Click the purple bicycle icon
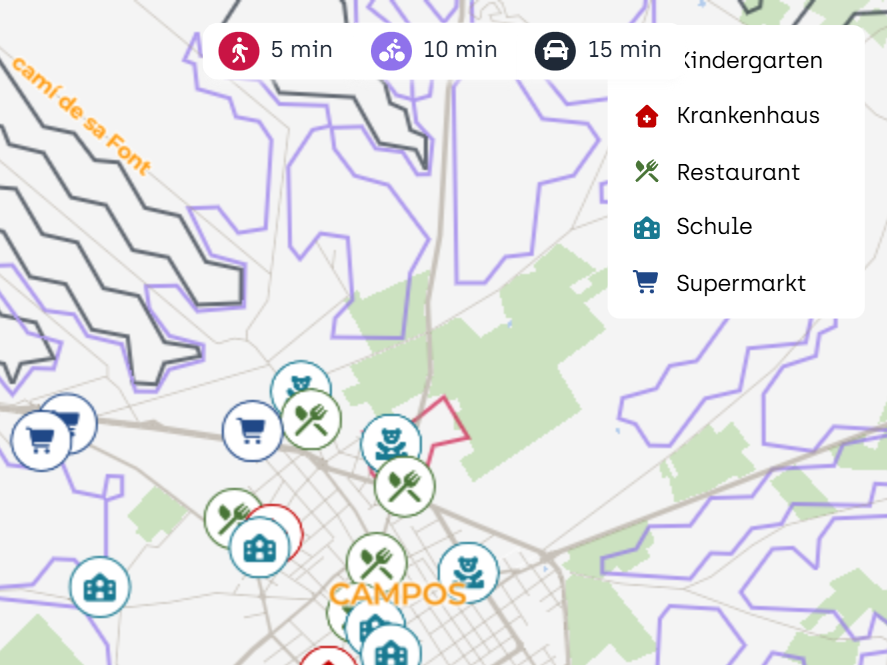This screenshot has width=887, height=665. click(391, 51)
